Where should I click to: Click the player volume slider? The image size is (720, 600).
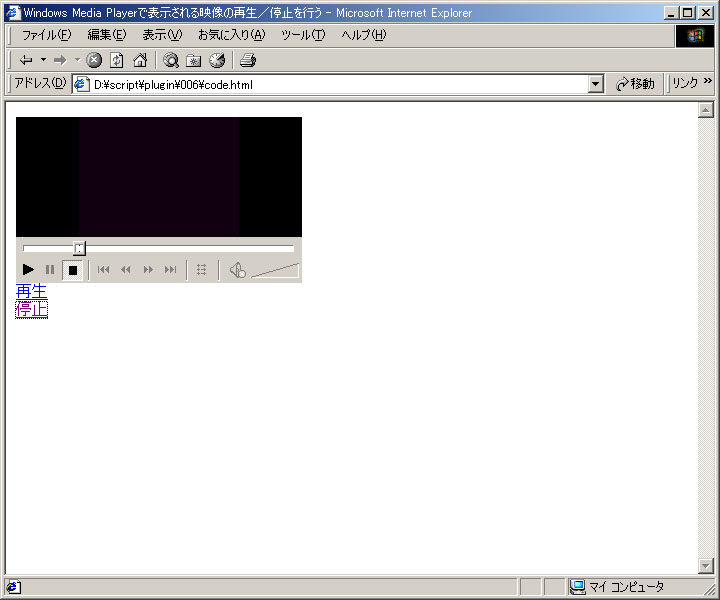[x=275, y=270]
